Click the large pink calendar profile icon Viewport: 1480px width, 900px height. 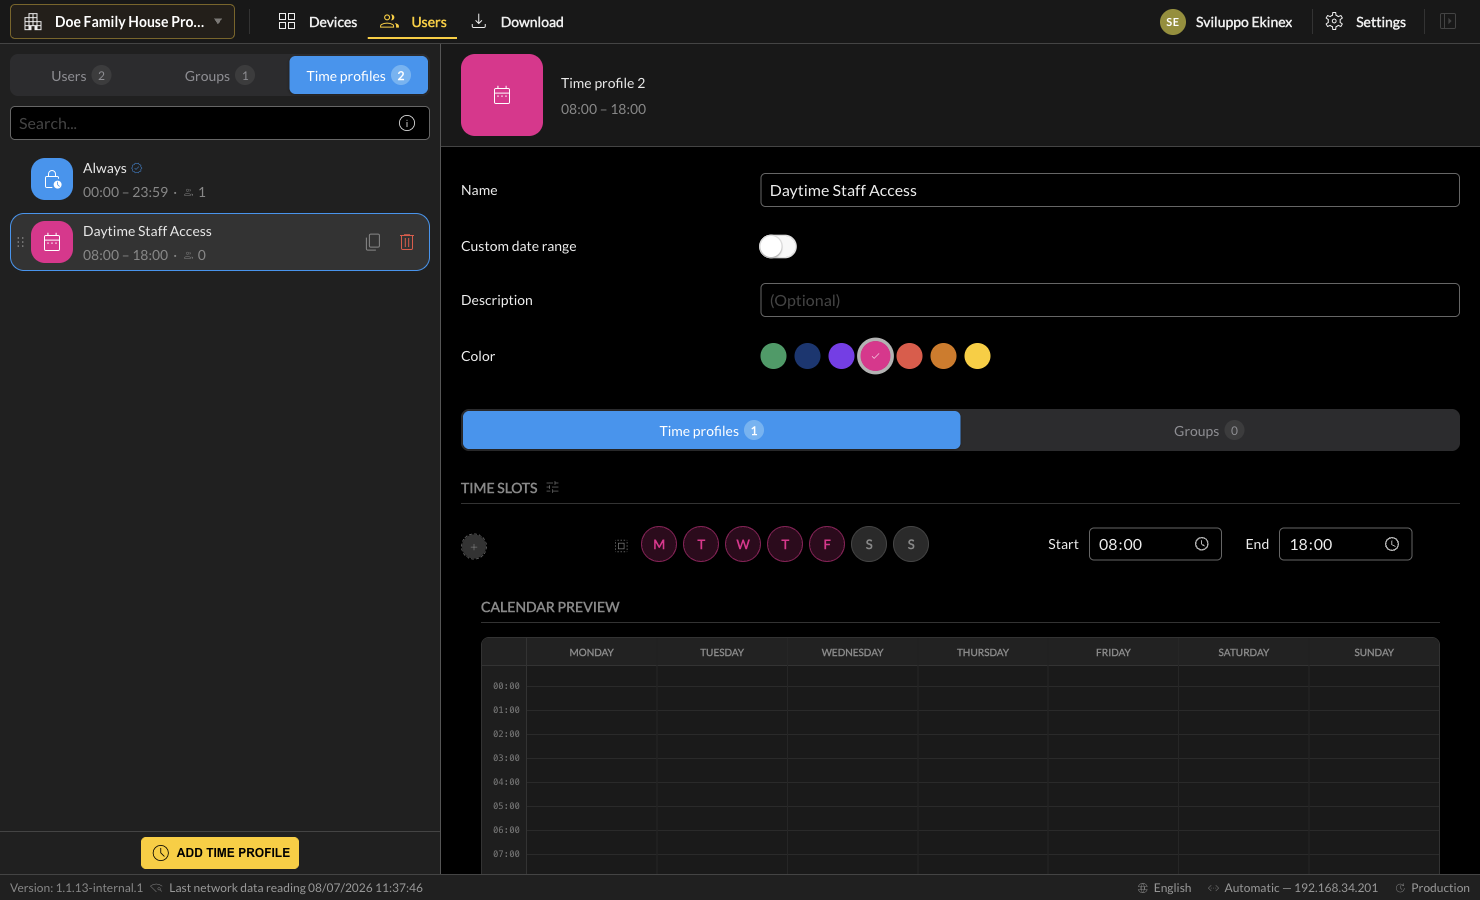tap(502, 95)
